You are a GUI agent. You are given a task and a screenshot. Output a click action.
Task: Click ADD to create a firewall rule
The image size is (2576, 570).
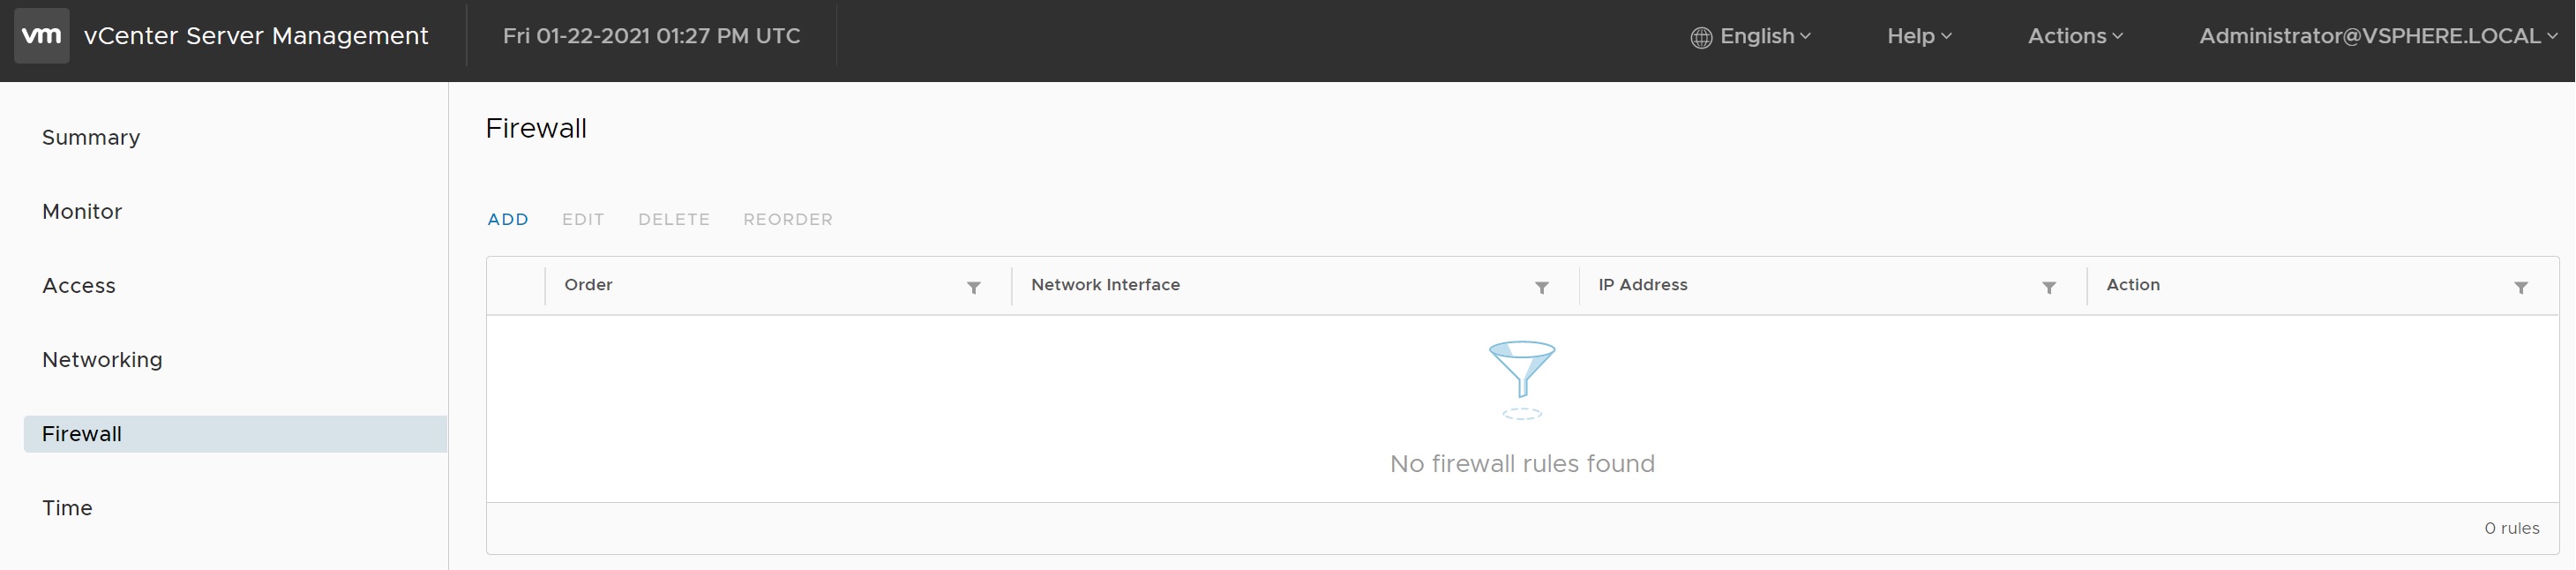click(x=508, y=219)
